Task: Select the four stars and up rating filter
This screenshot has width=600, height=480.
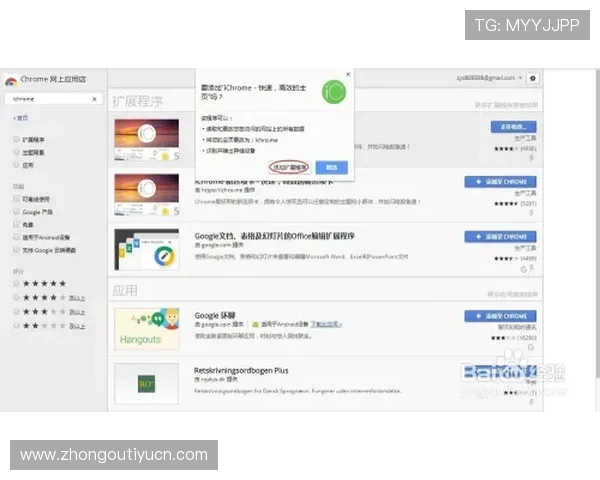Action: click(16, 297)
